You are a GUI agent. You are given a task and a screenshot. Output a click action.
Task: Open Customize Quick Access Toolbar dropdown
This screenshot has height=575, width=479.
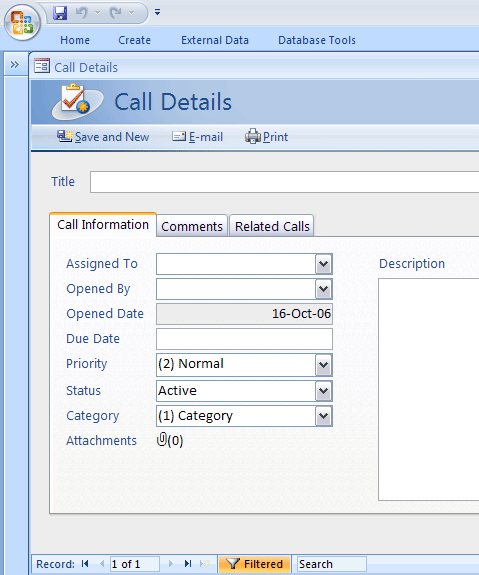point(157,12)
